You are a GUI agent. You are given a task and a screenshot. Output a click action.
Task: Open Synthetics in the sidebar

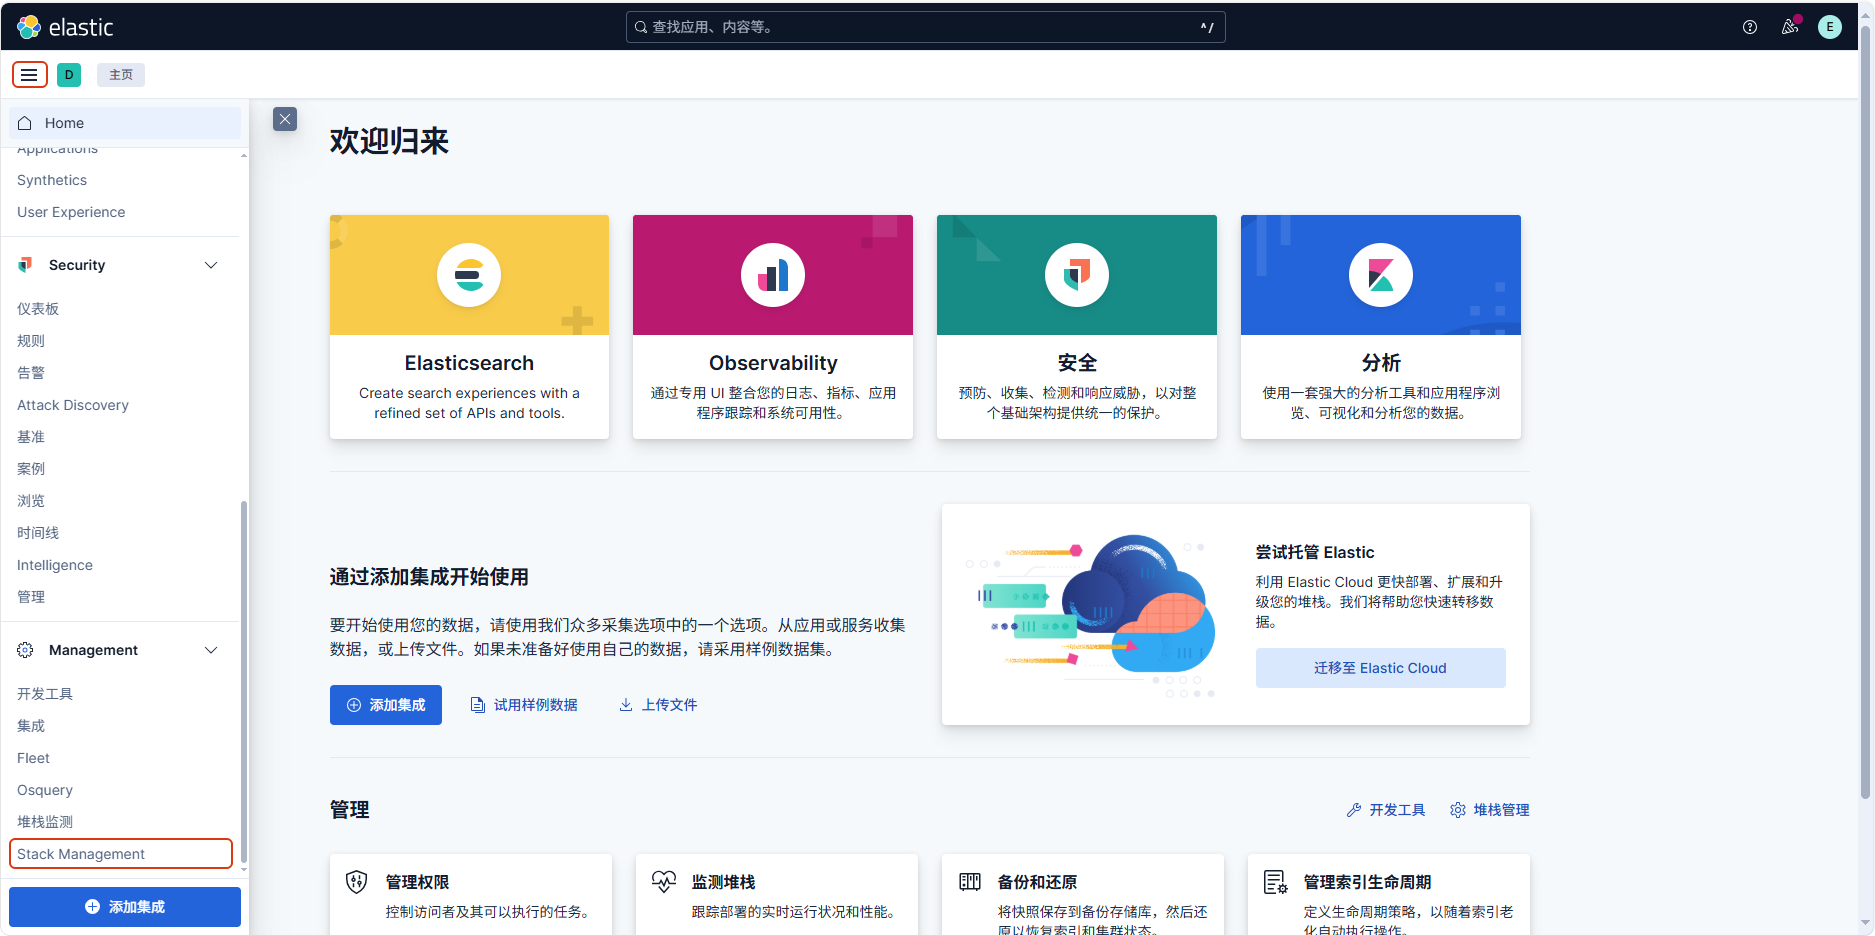(x=52, y=180)
